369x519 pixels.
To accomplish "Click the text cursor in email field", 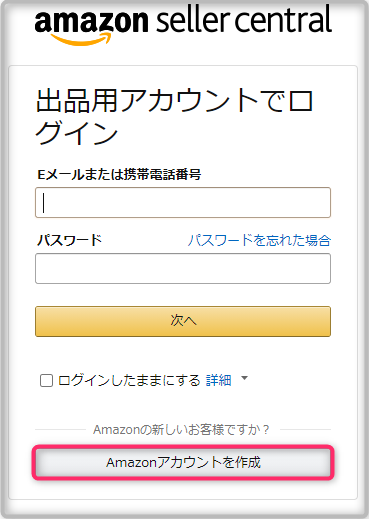I will point(44,203).
